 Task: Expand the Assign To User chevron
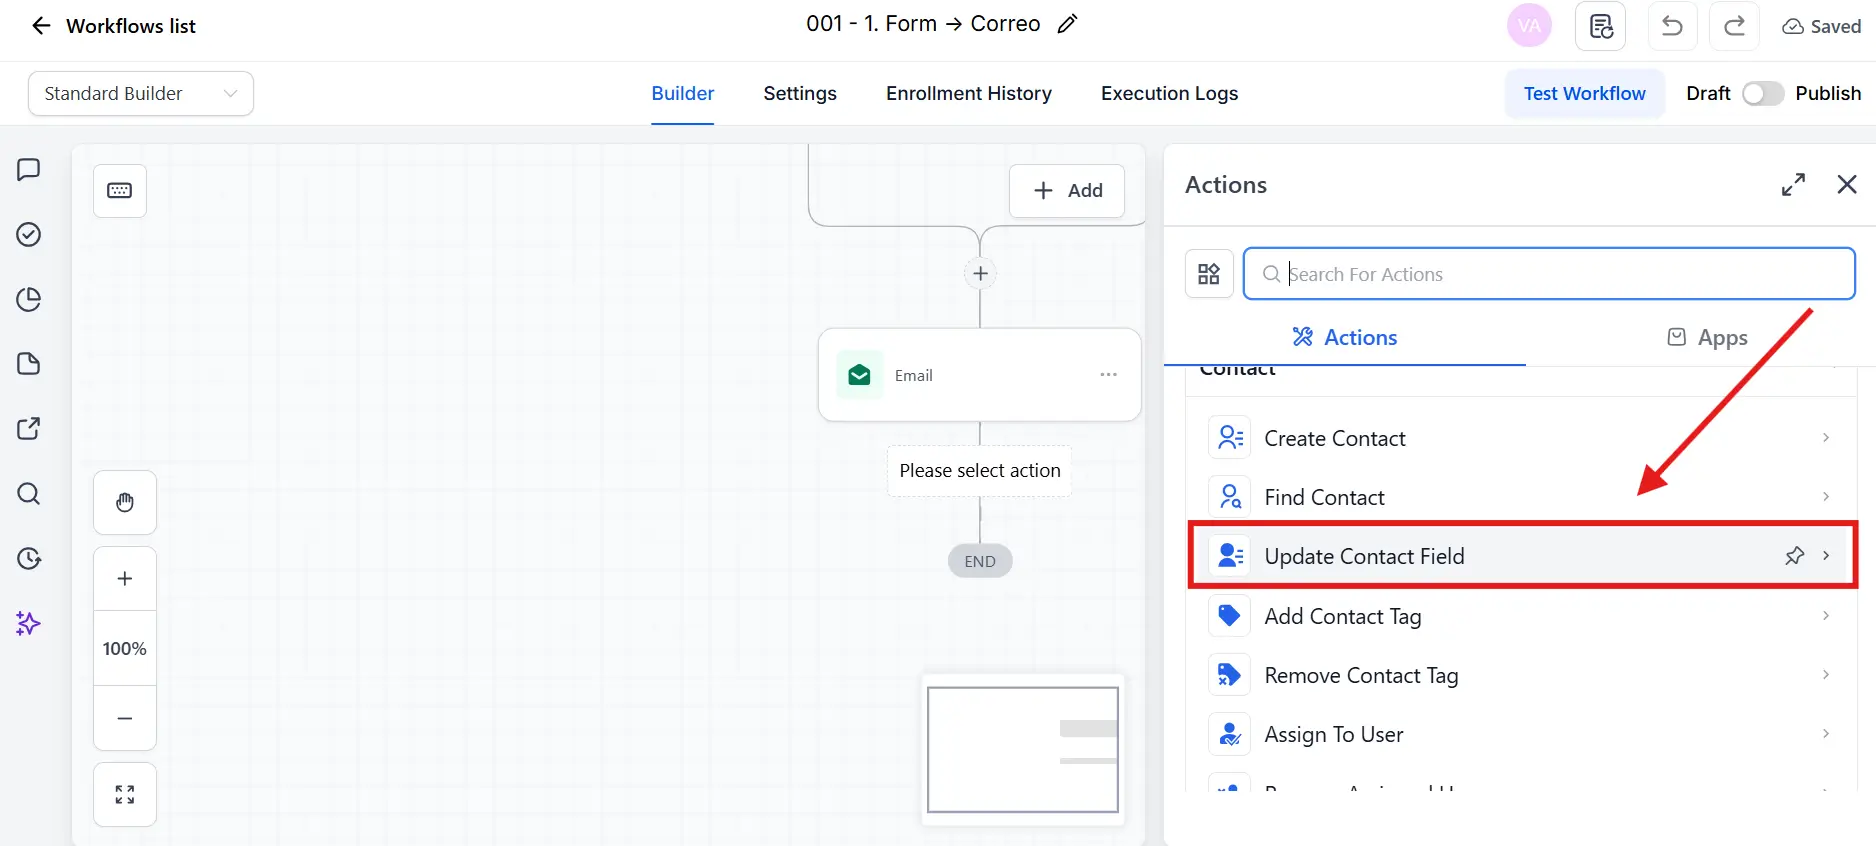(1826, 734)
